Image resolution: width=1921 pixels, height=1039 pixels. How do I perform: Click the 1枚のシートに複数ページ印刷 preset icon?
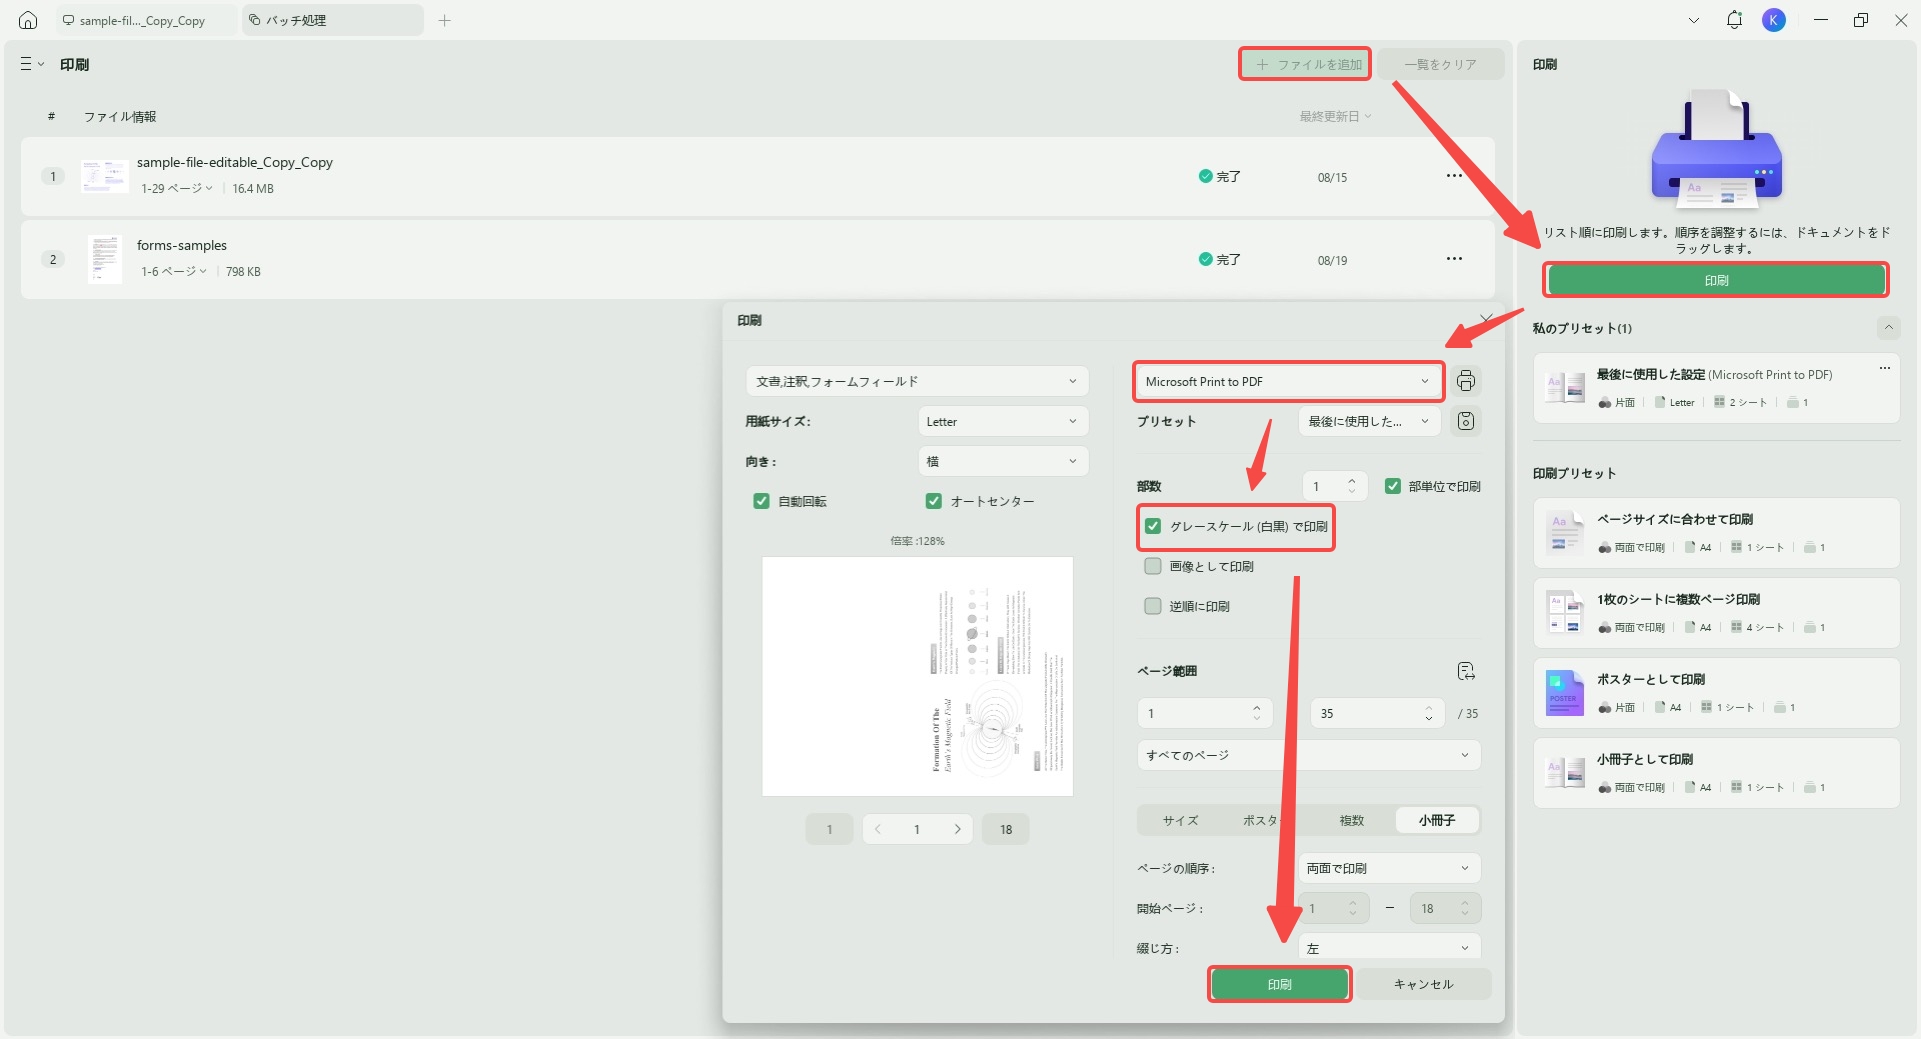coord(1565,613)
